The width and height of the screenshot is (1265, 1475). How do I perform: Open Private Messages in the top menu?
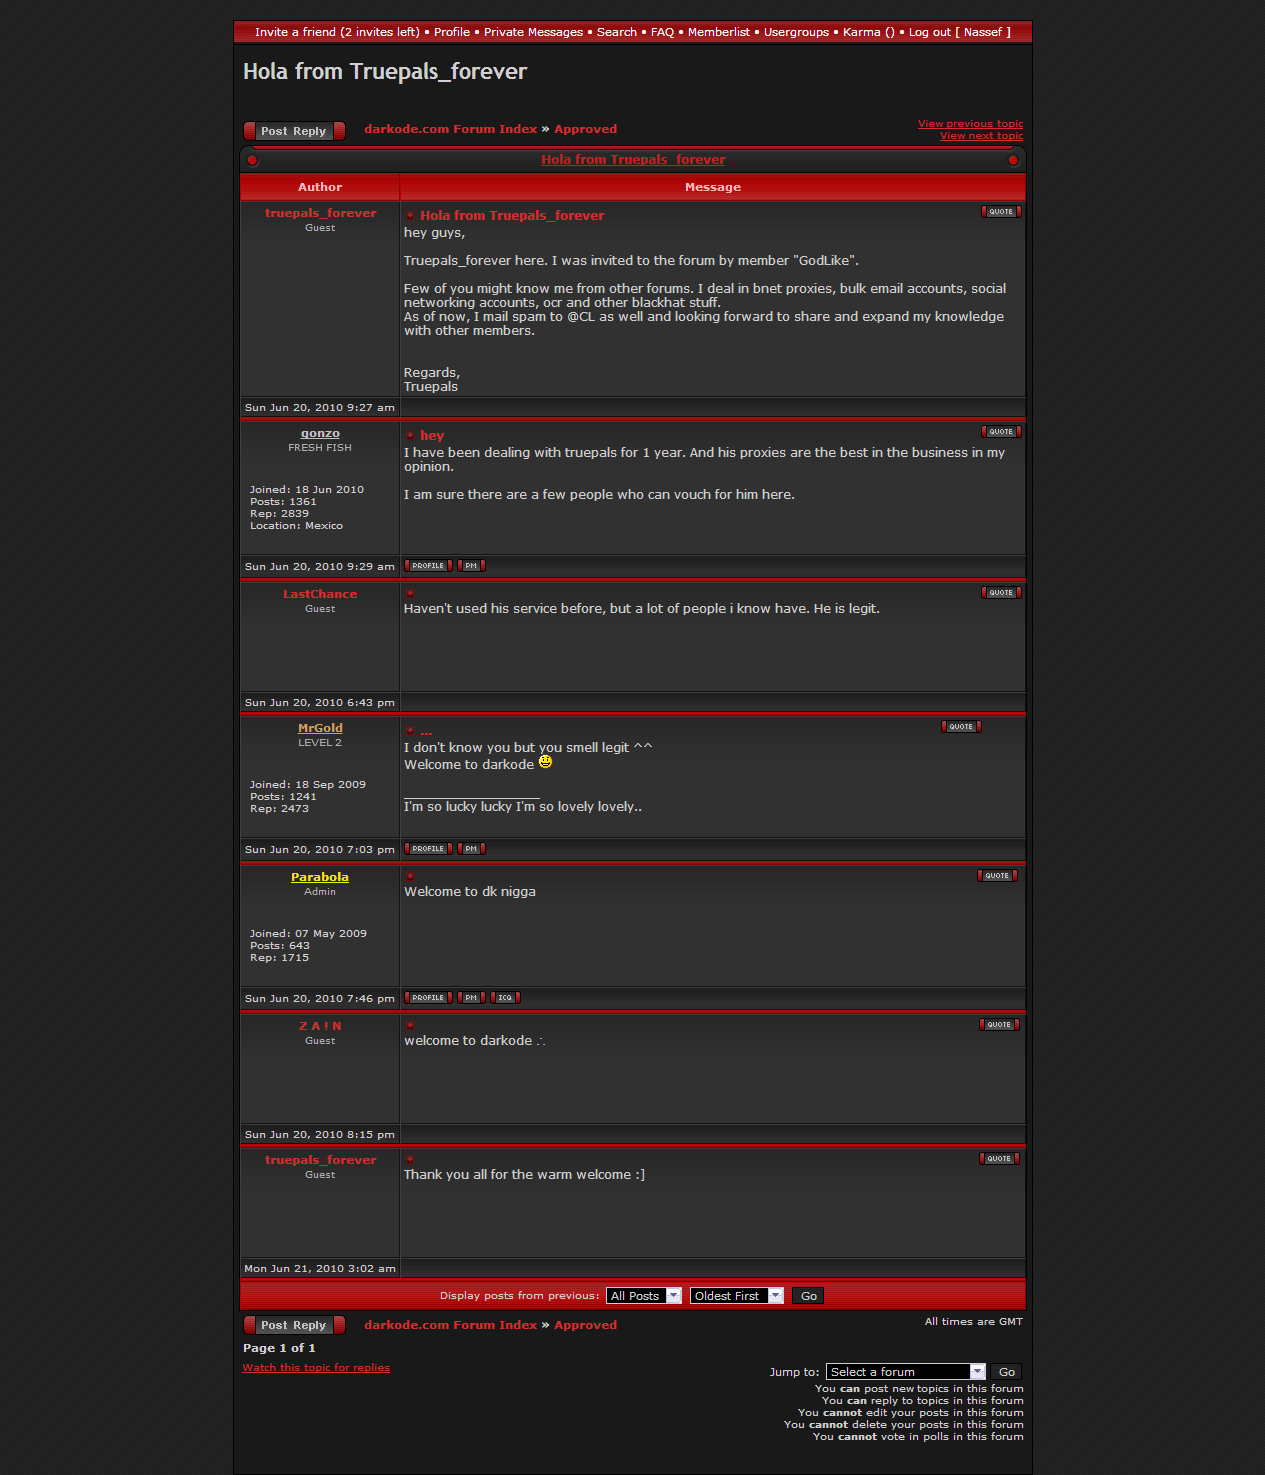(x=533, y=32)
